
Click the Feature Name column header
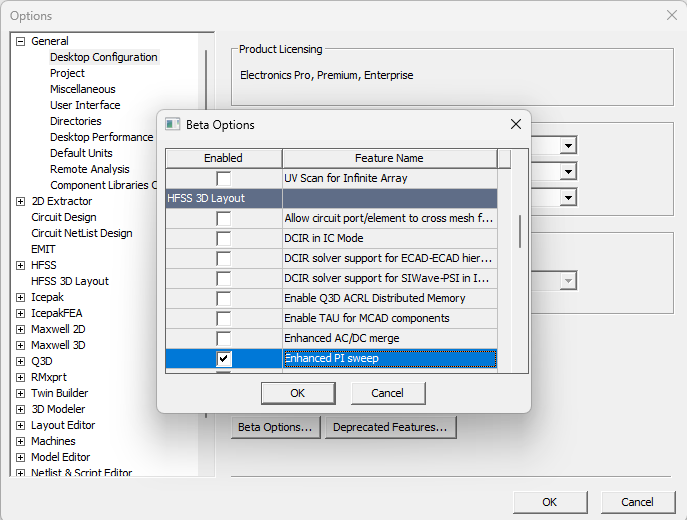point(390,158)
